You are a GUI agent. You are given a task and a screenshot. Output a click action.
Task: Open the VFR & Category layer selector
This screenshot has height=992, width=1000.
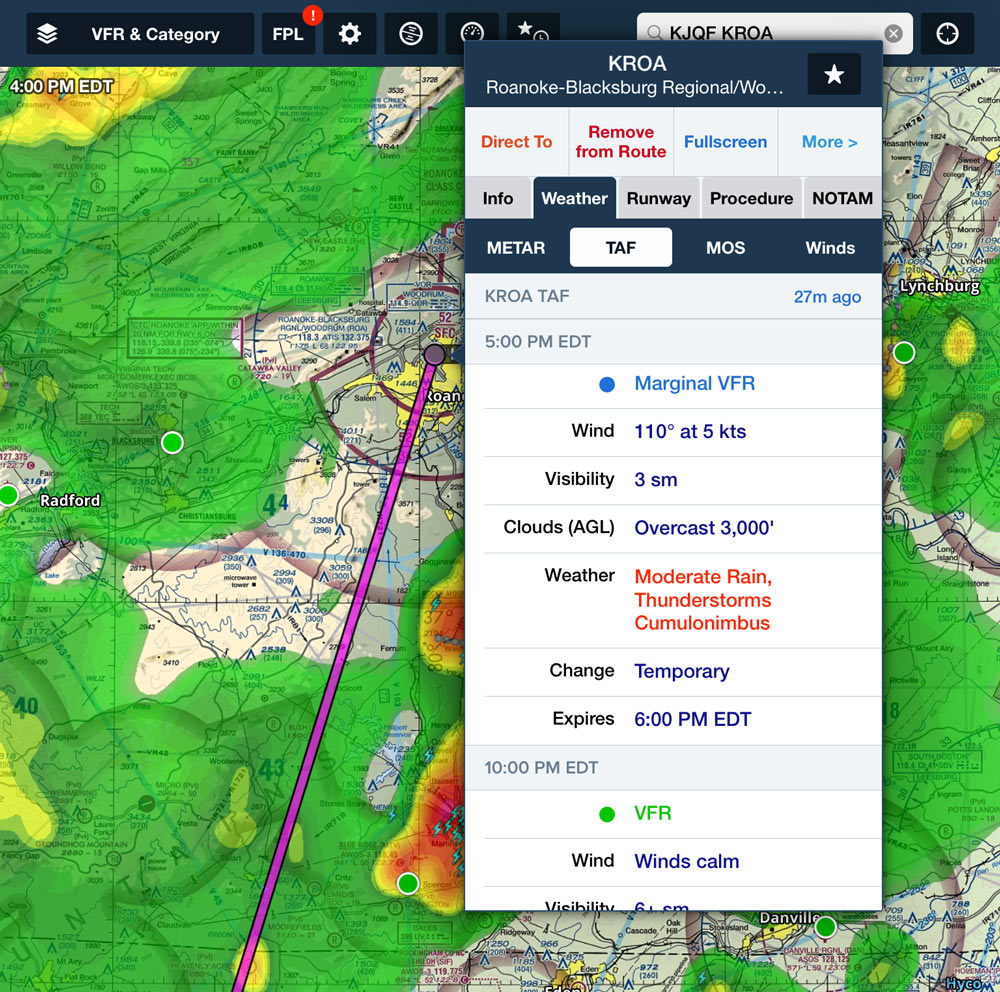[139, 34]
